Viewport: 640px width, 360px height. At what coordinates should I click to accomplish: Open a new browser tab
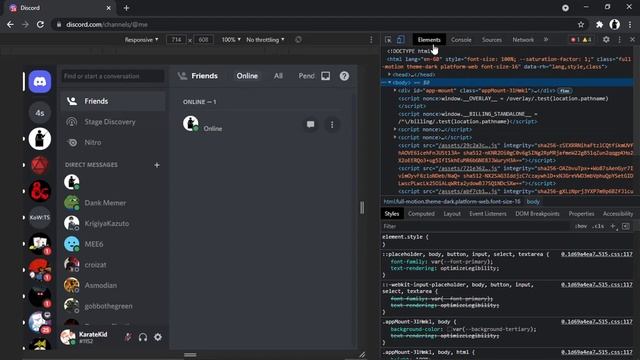(x=126, y=8)
